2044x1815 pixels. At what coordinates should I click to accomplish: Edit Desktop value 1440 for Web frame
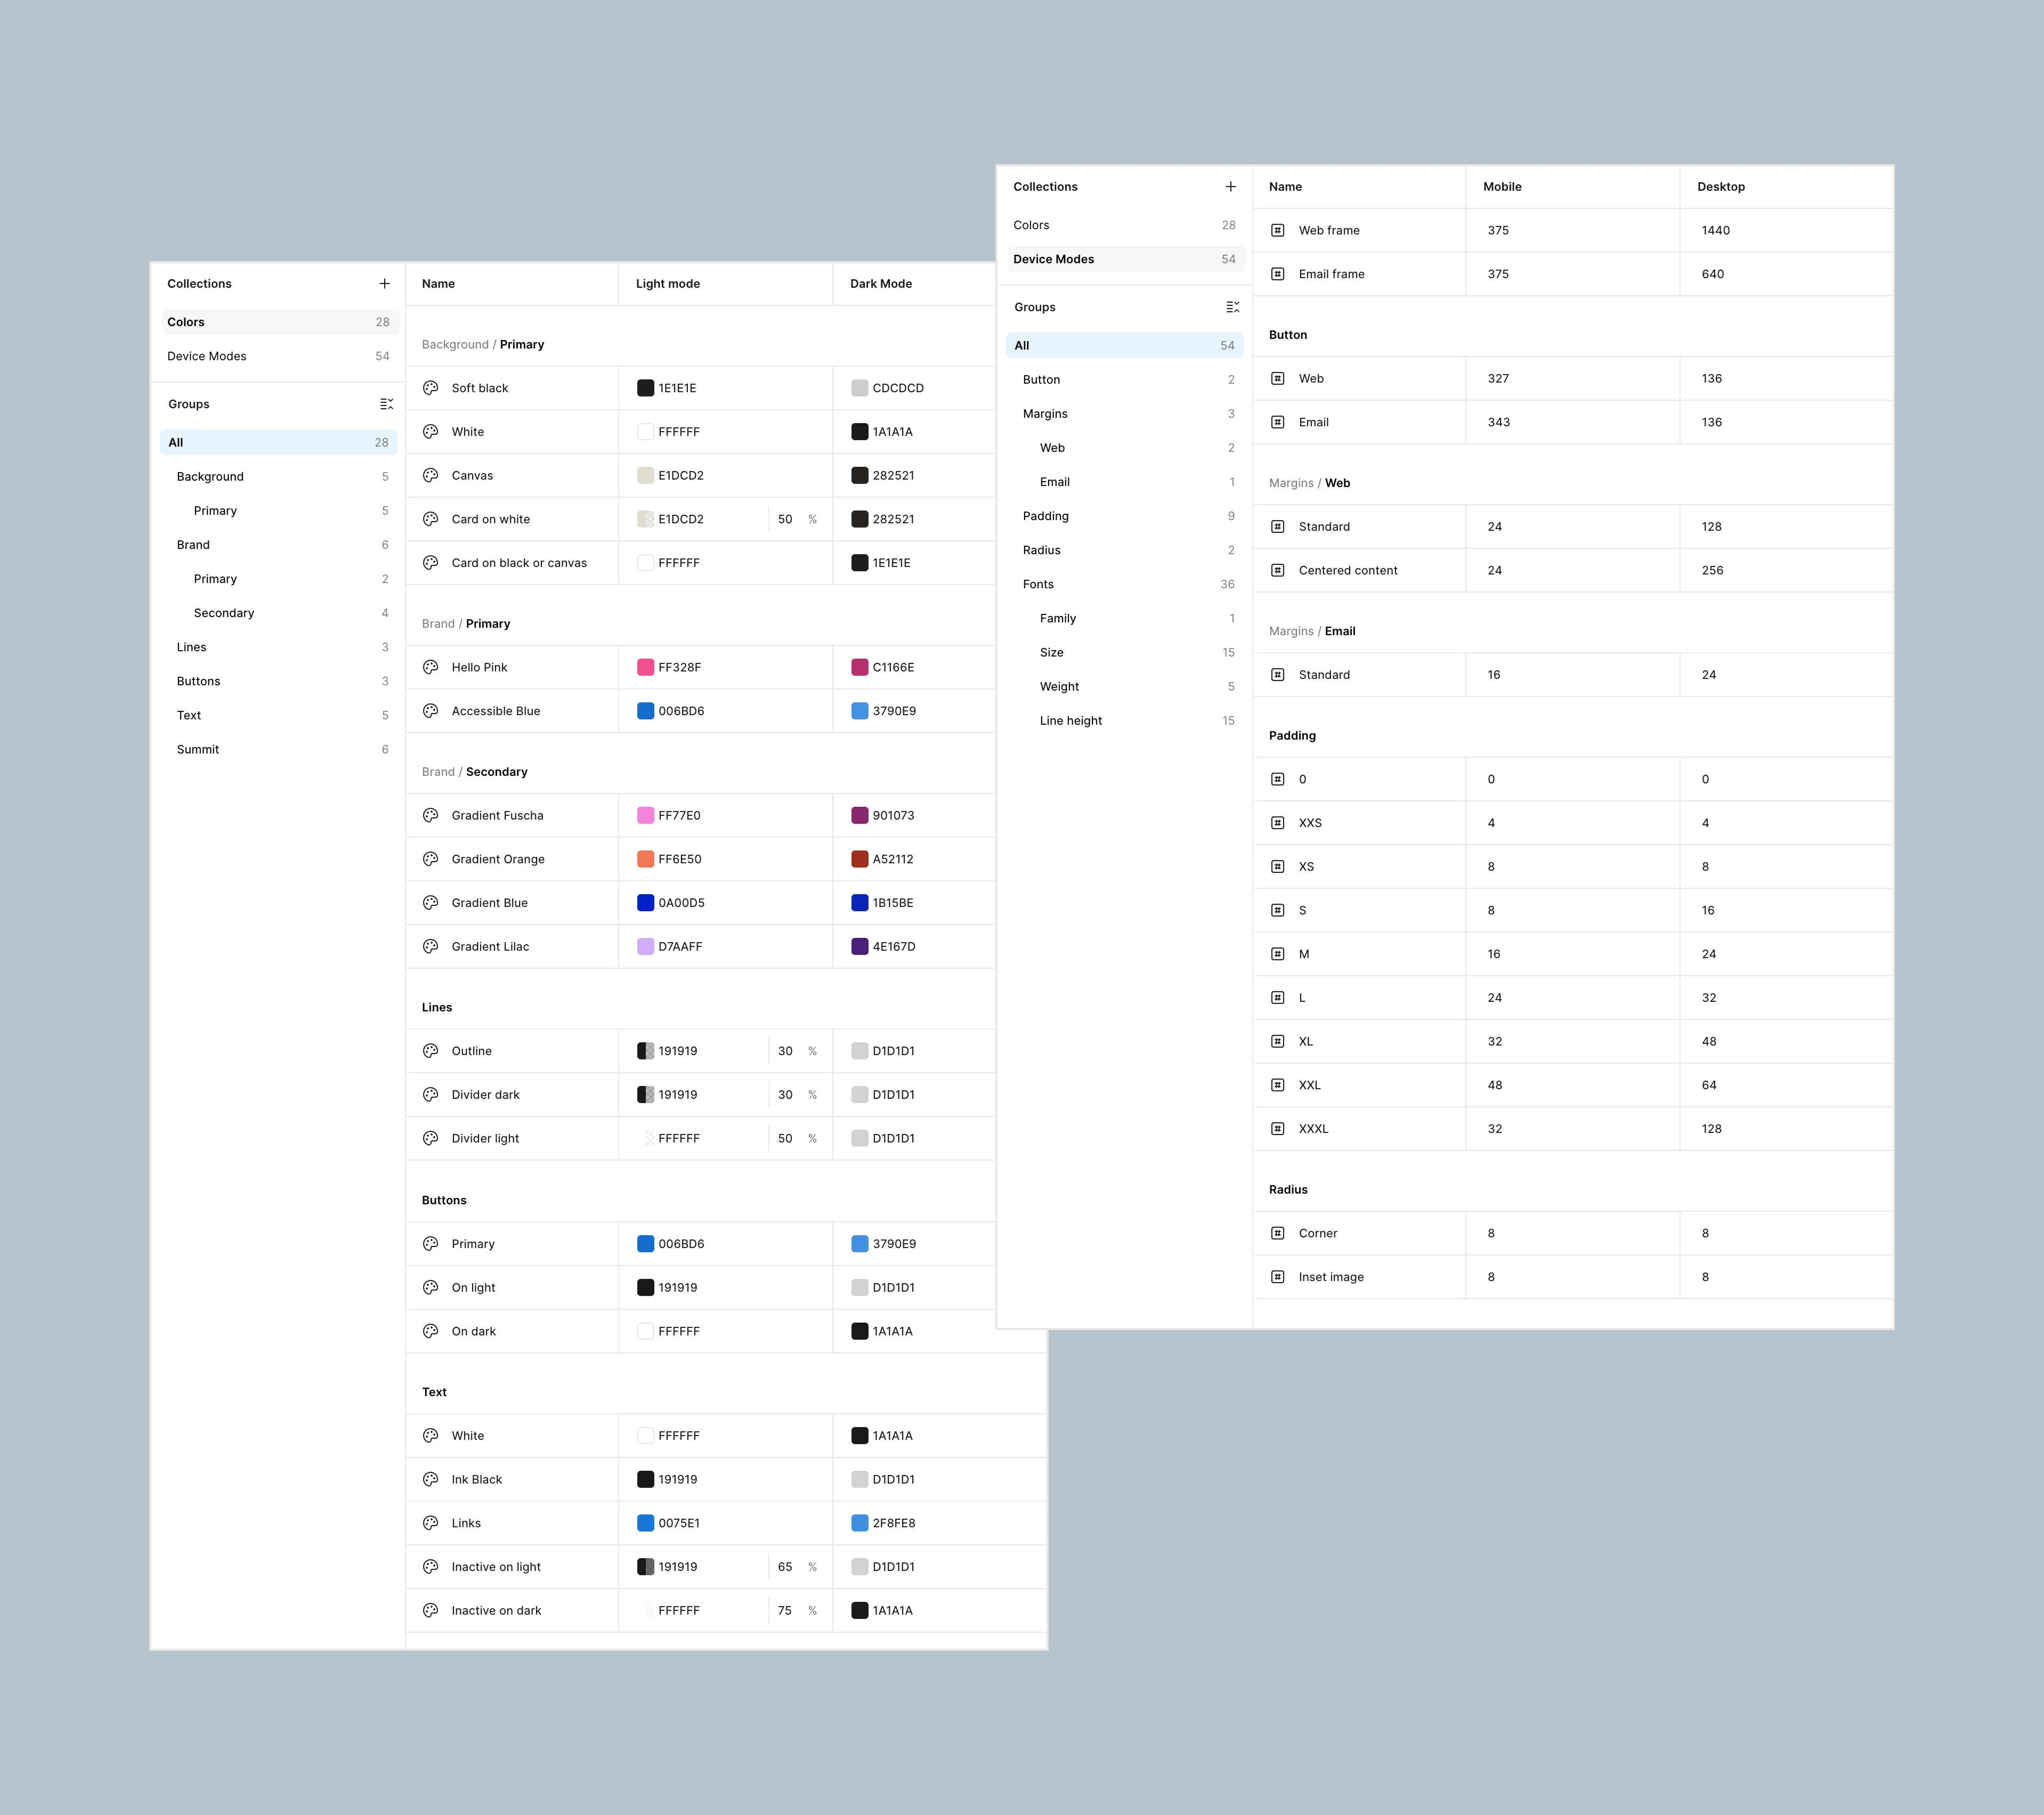[1715, 230]
